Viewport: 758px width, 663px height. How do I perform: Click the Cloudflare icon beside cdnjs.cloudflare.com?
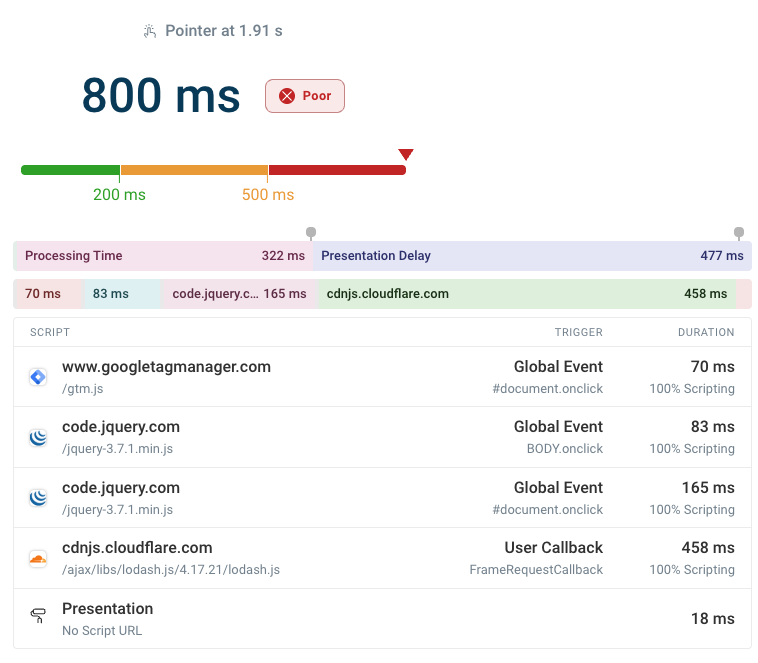click(x=38, y=559)
